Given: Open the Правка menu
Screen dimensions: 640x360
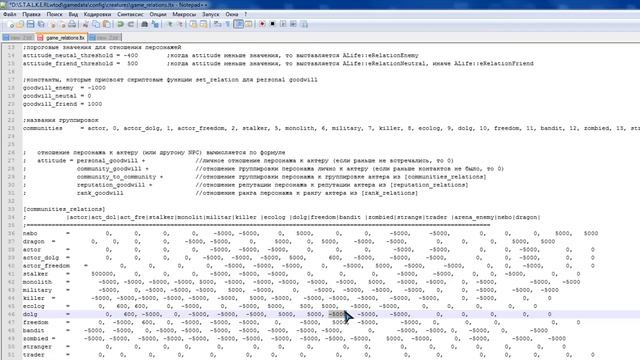Looking at the screenshot, I should point(31,14).
